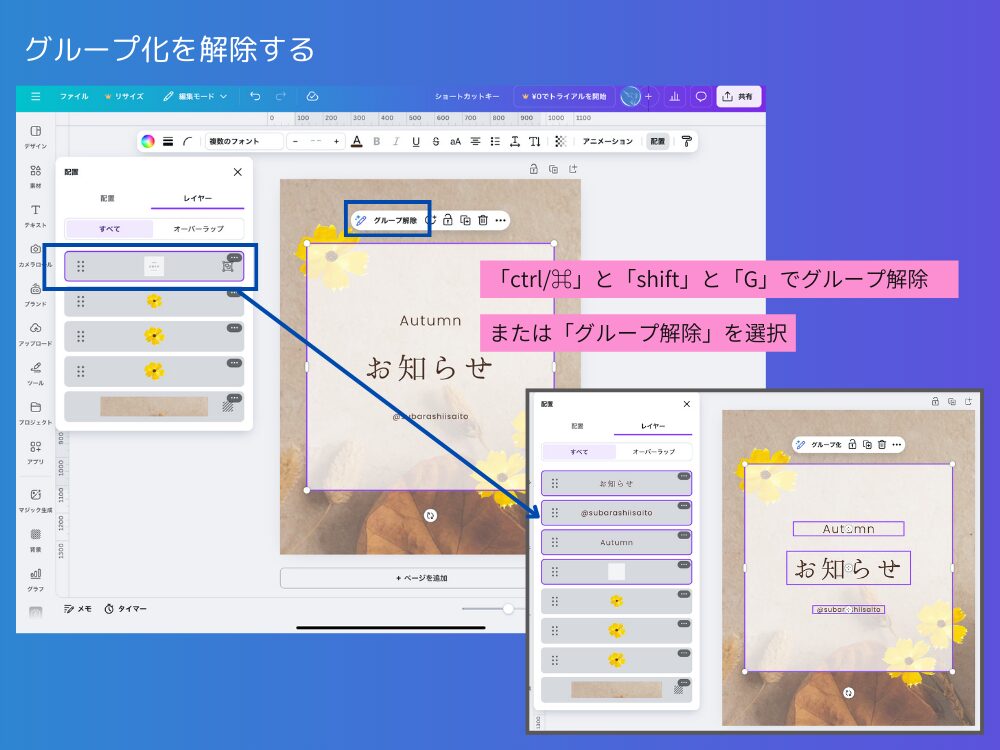Open the 素材 panel in the sidebar
This screenshot has height=750, width=1000.
click(x=36, y=177)
